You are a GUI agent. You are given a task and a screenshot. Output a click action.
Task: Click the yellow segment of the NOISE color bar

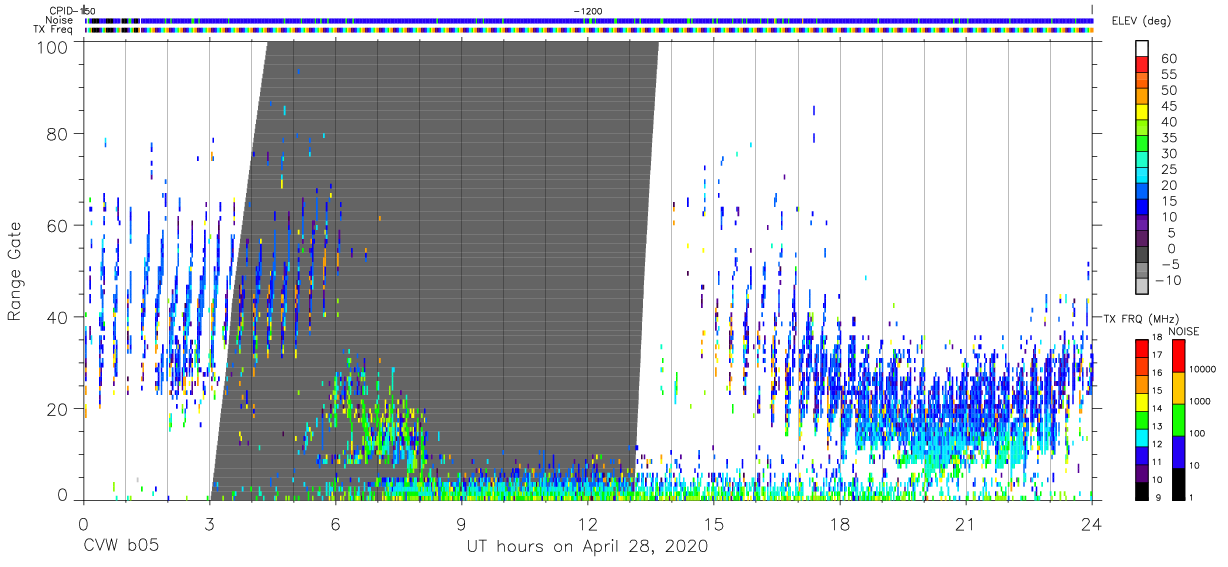pos(1177,387)
